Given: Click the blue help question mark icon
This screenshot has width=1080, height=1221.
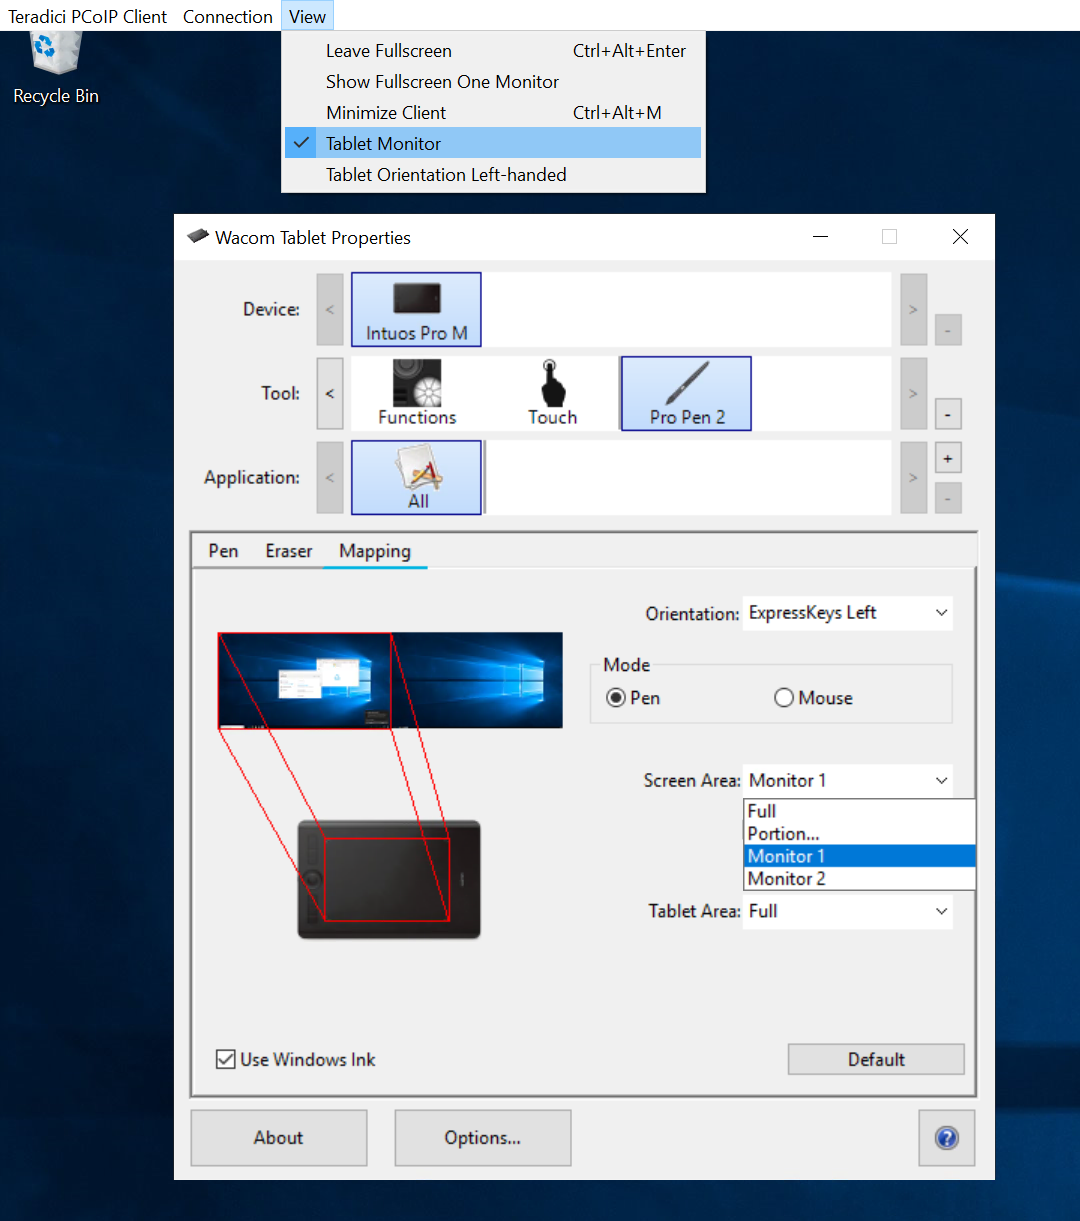Looking at the screenshot, I should [946, 1138].
